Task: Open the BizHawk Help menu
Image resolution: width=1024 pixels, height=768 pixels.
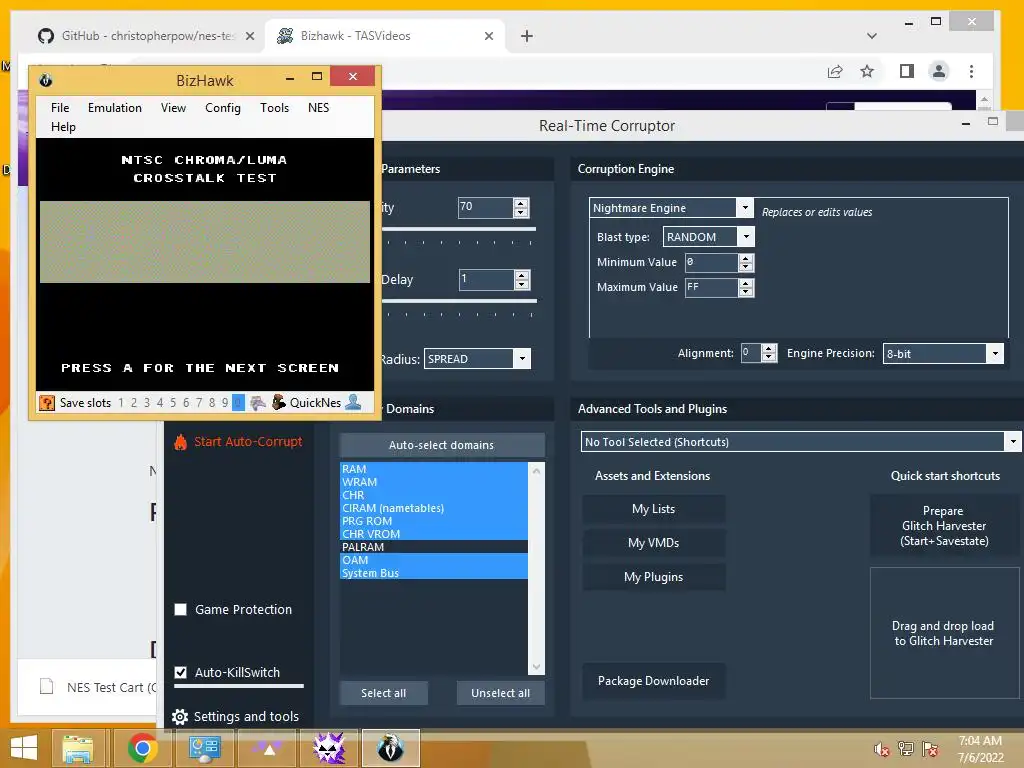Action: [63, 127]
